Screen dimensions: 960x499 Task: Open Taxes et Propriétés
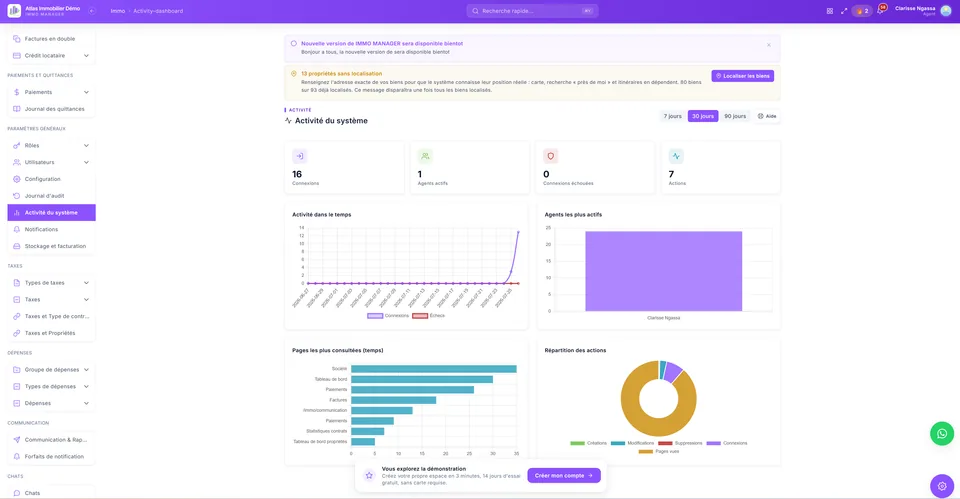51,333
